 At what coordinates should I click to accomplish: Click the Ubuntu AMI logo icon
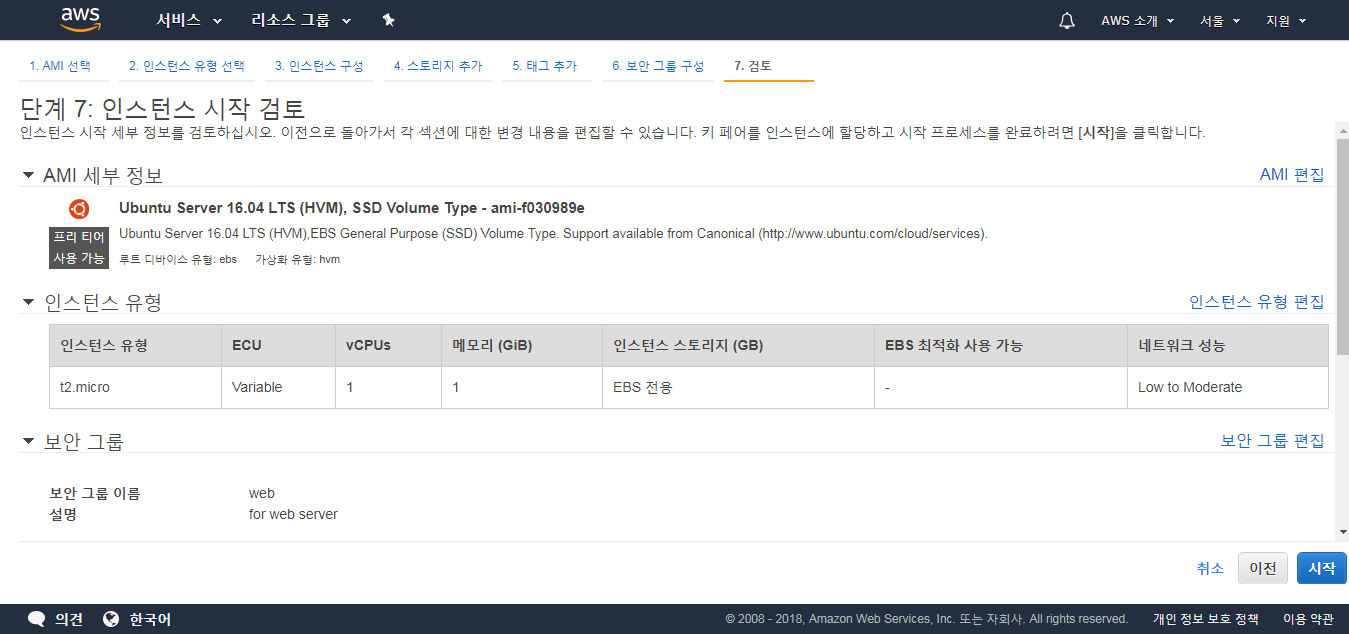(79, 209)
